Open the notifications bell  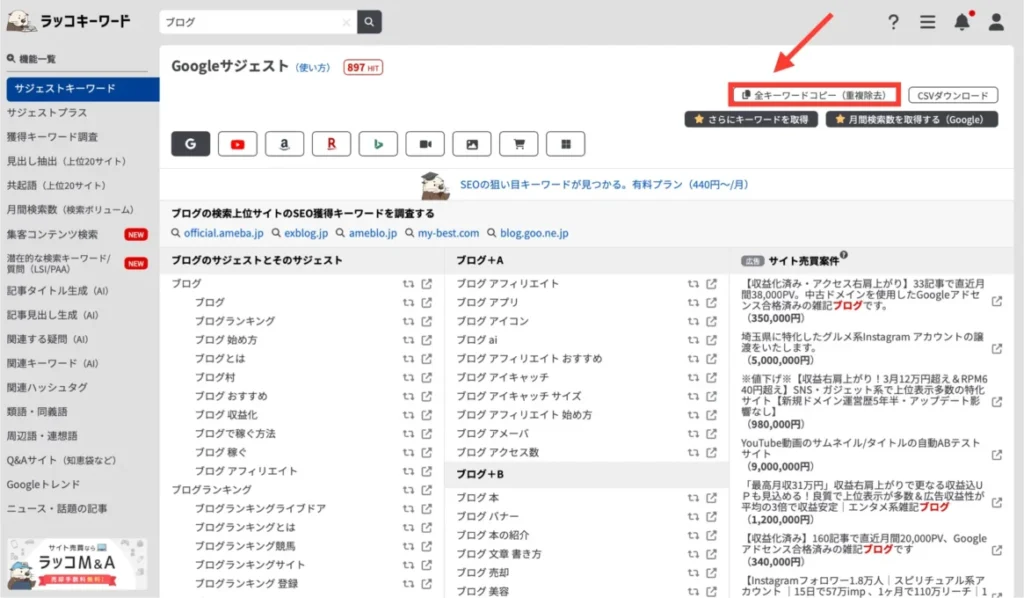coord(962,22)
